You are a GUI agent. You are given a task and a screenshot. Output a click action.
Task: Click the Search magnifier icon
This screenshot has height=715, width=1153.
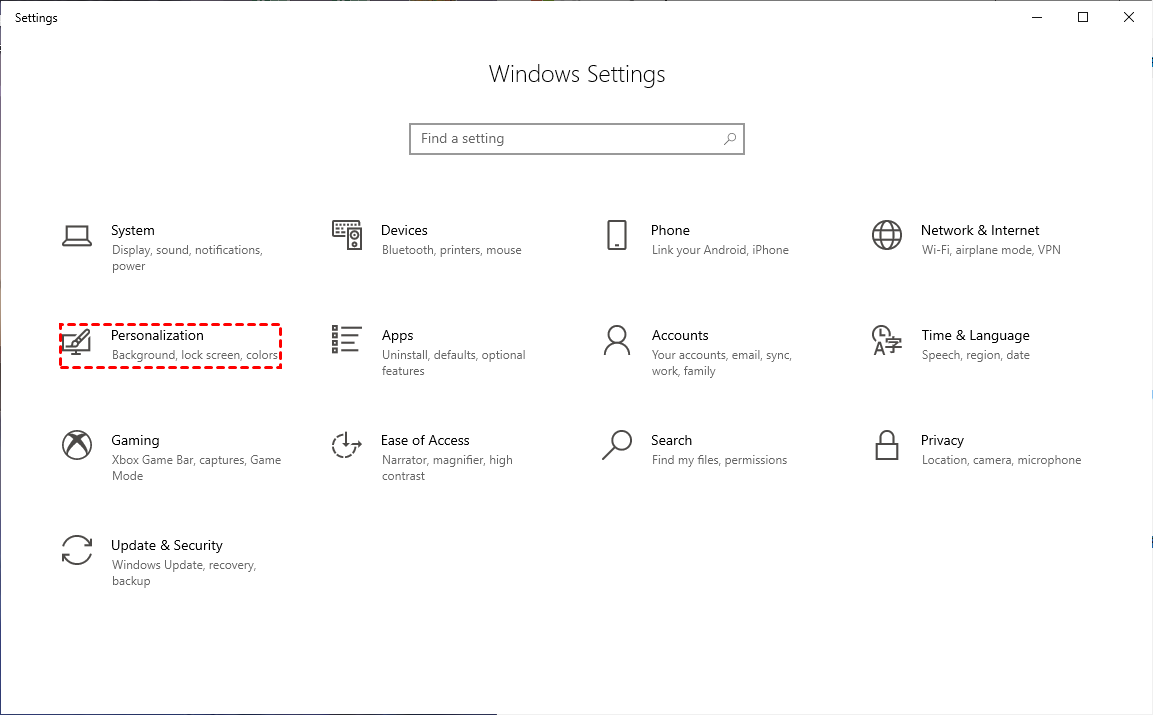tap(616, 446)
